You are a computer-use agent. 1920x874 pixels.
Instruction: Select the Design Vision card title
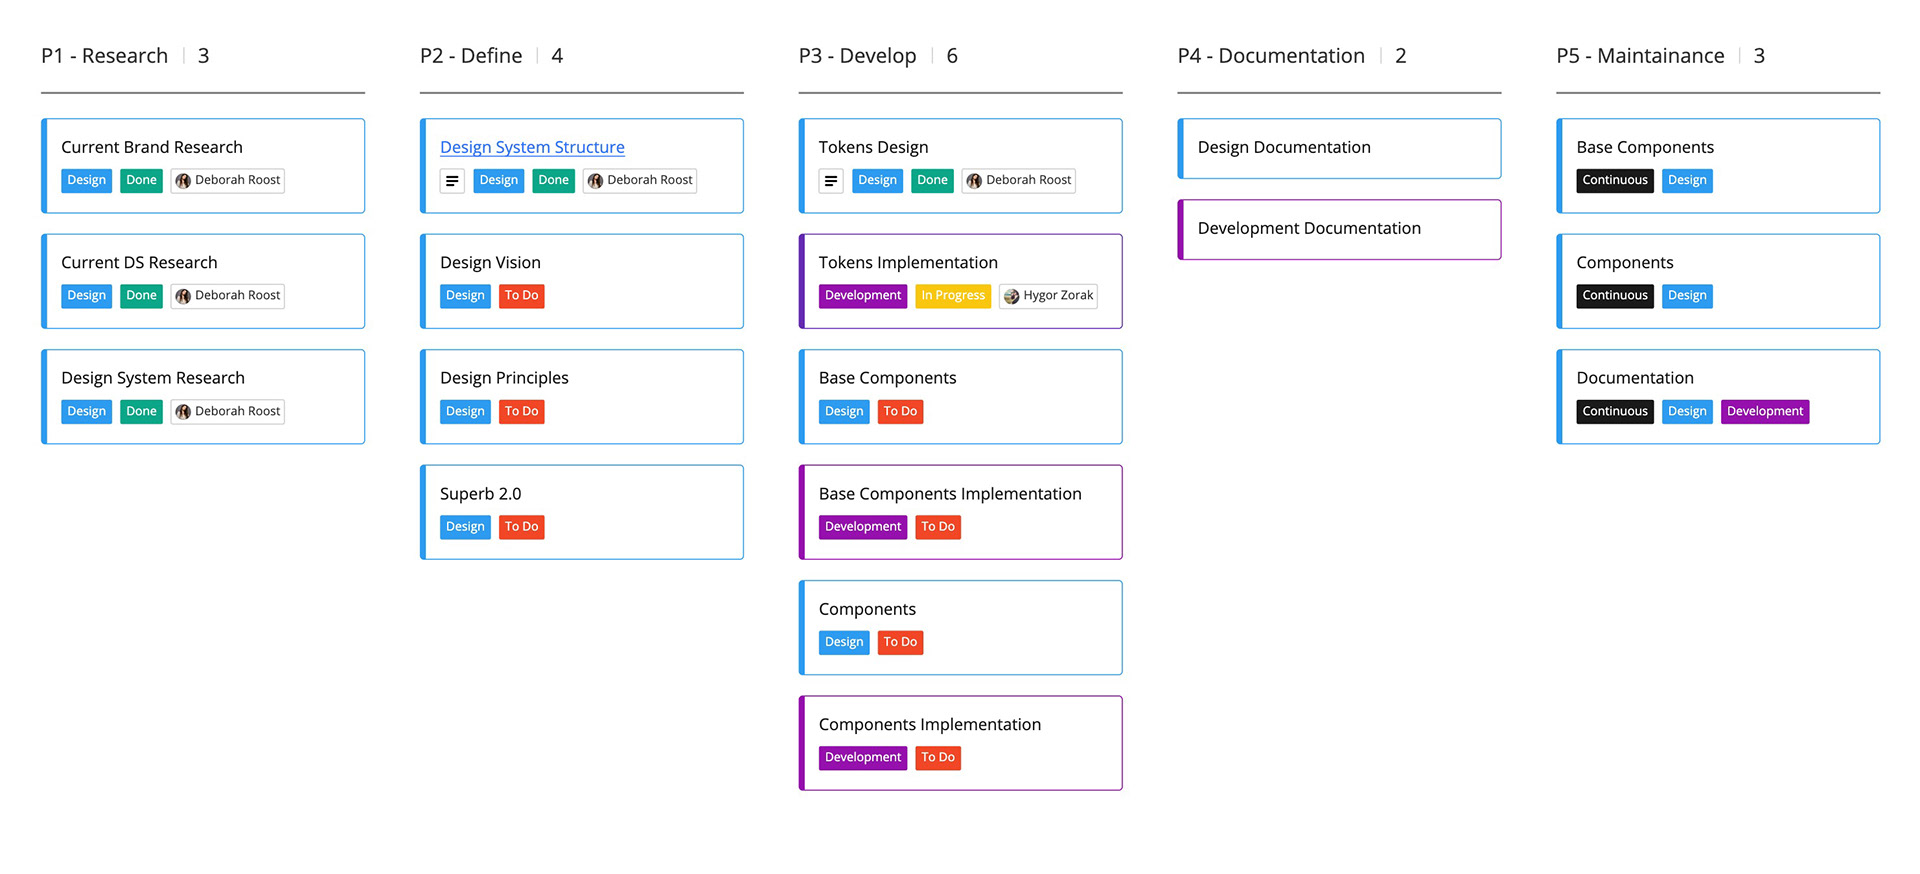(x=490, y=262)
